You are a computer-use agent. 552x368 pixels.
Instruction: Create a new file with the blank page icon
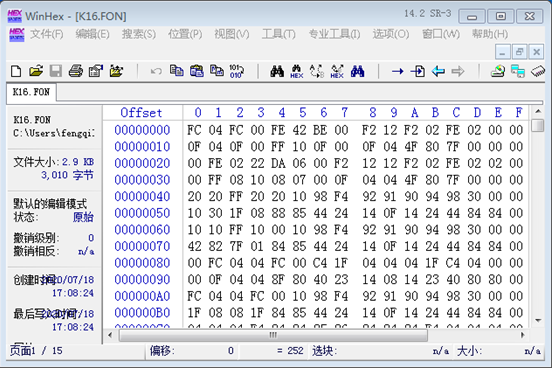click(x=16, y=71)
